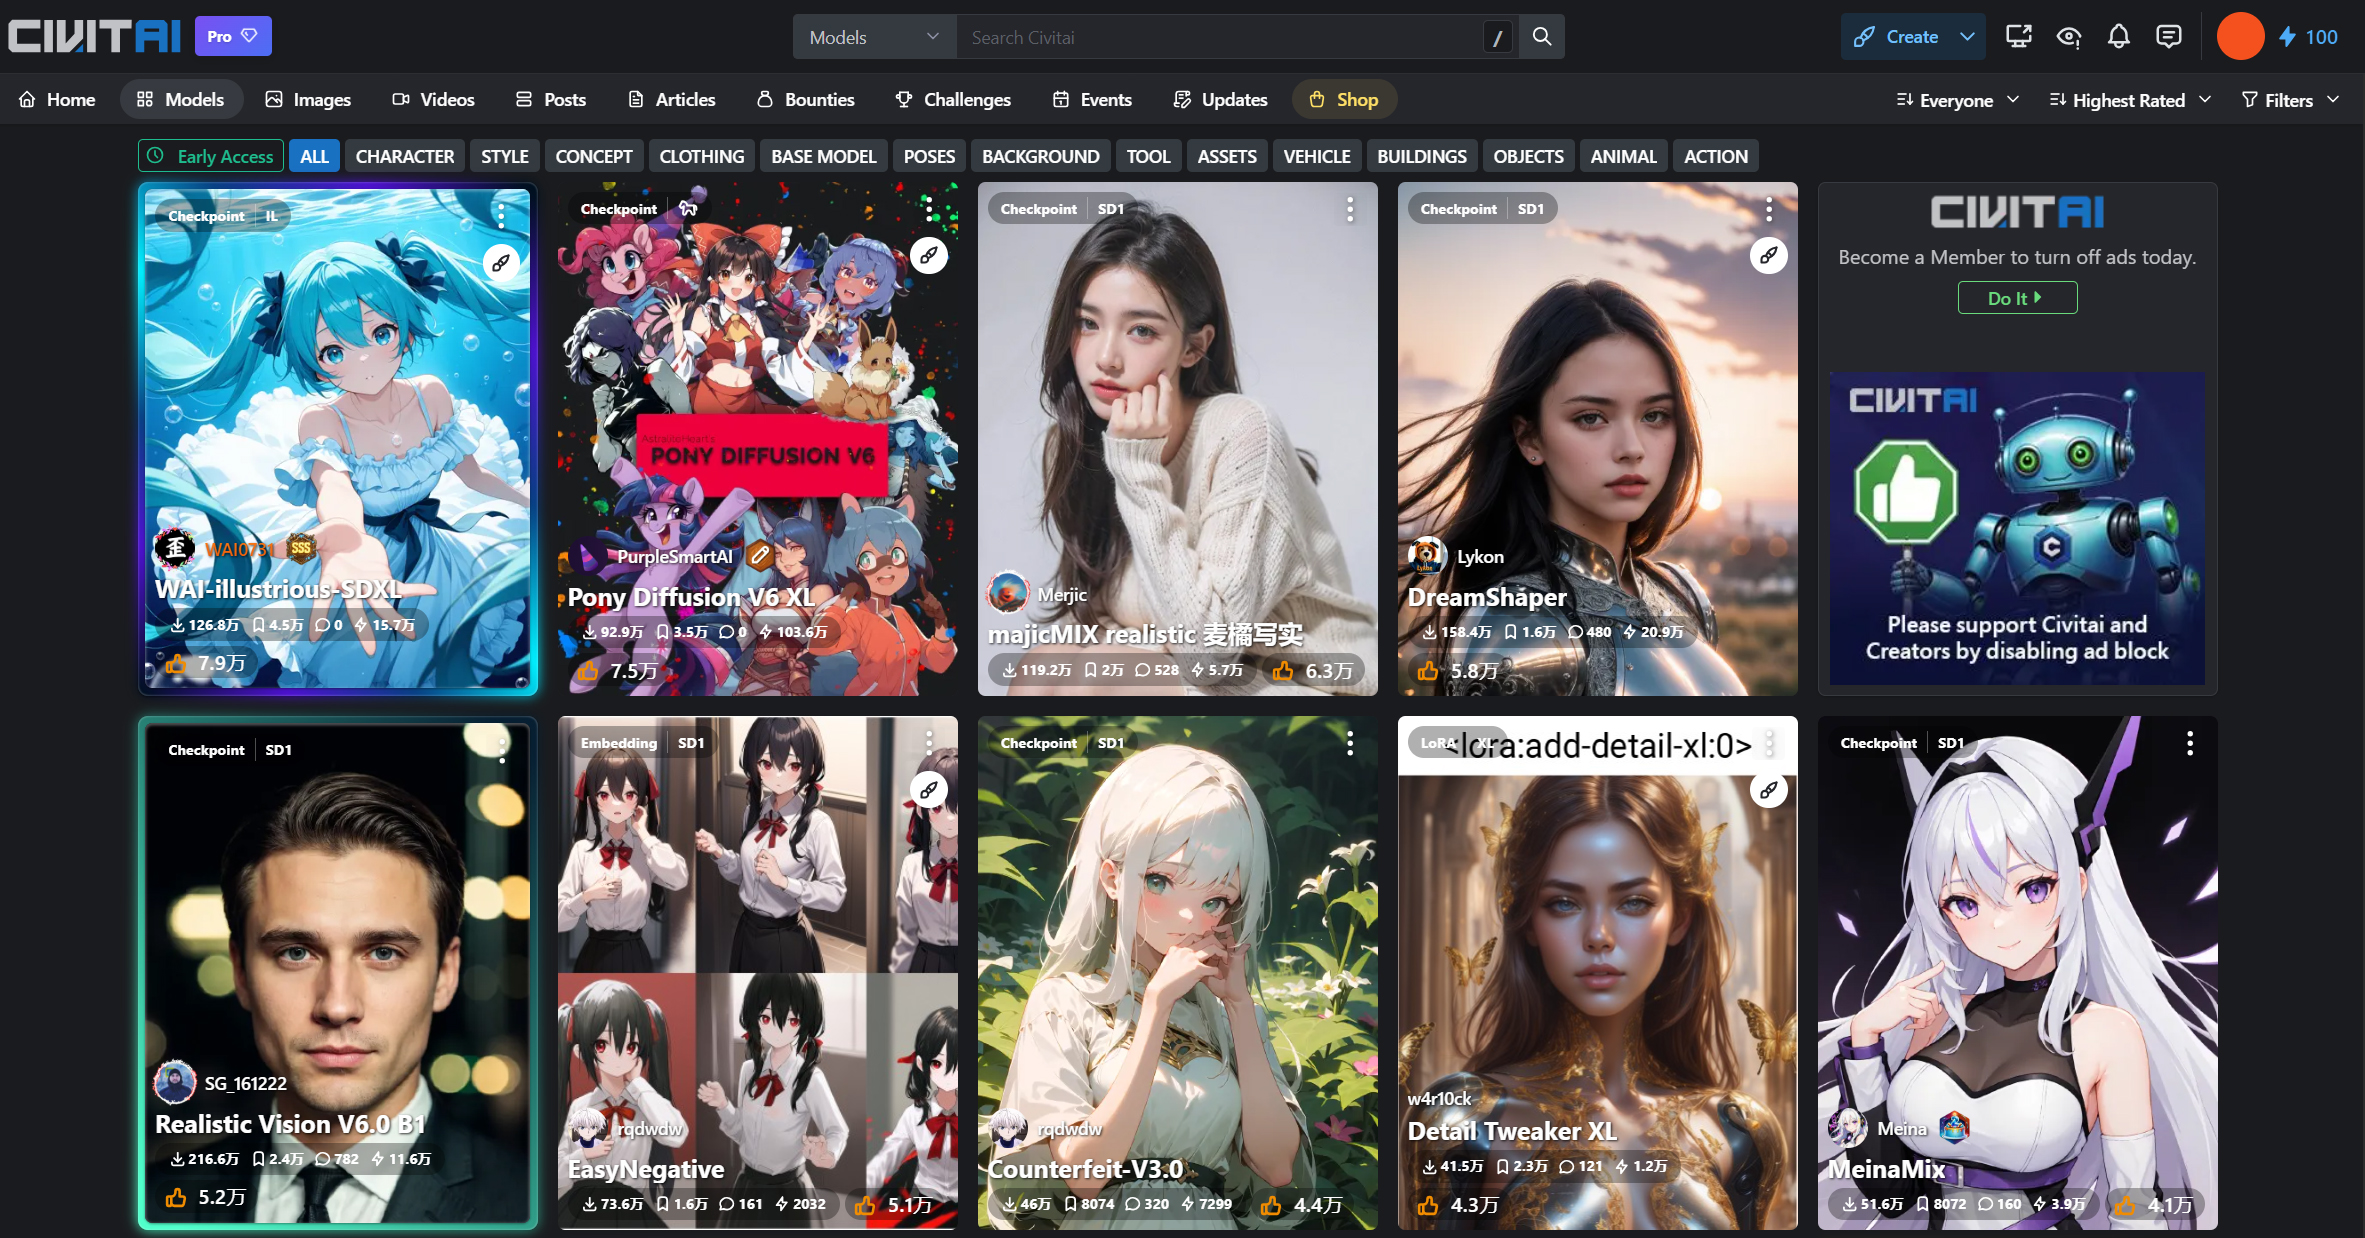Open the Highest Rated sort dropdown

coord(2128,100)
